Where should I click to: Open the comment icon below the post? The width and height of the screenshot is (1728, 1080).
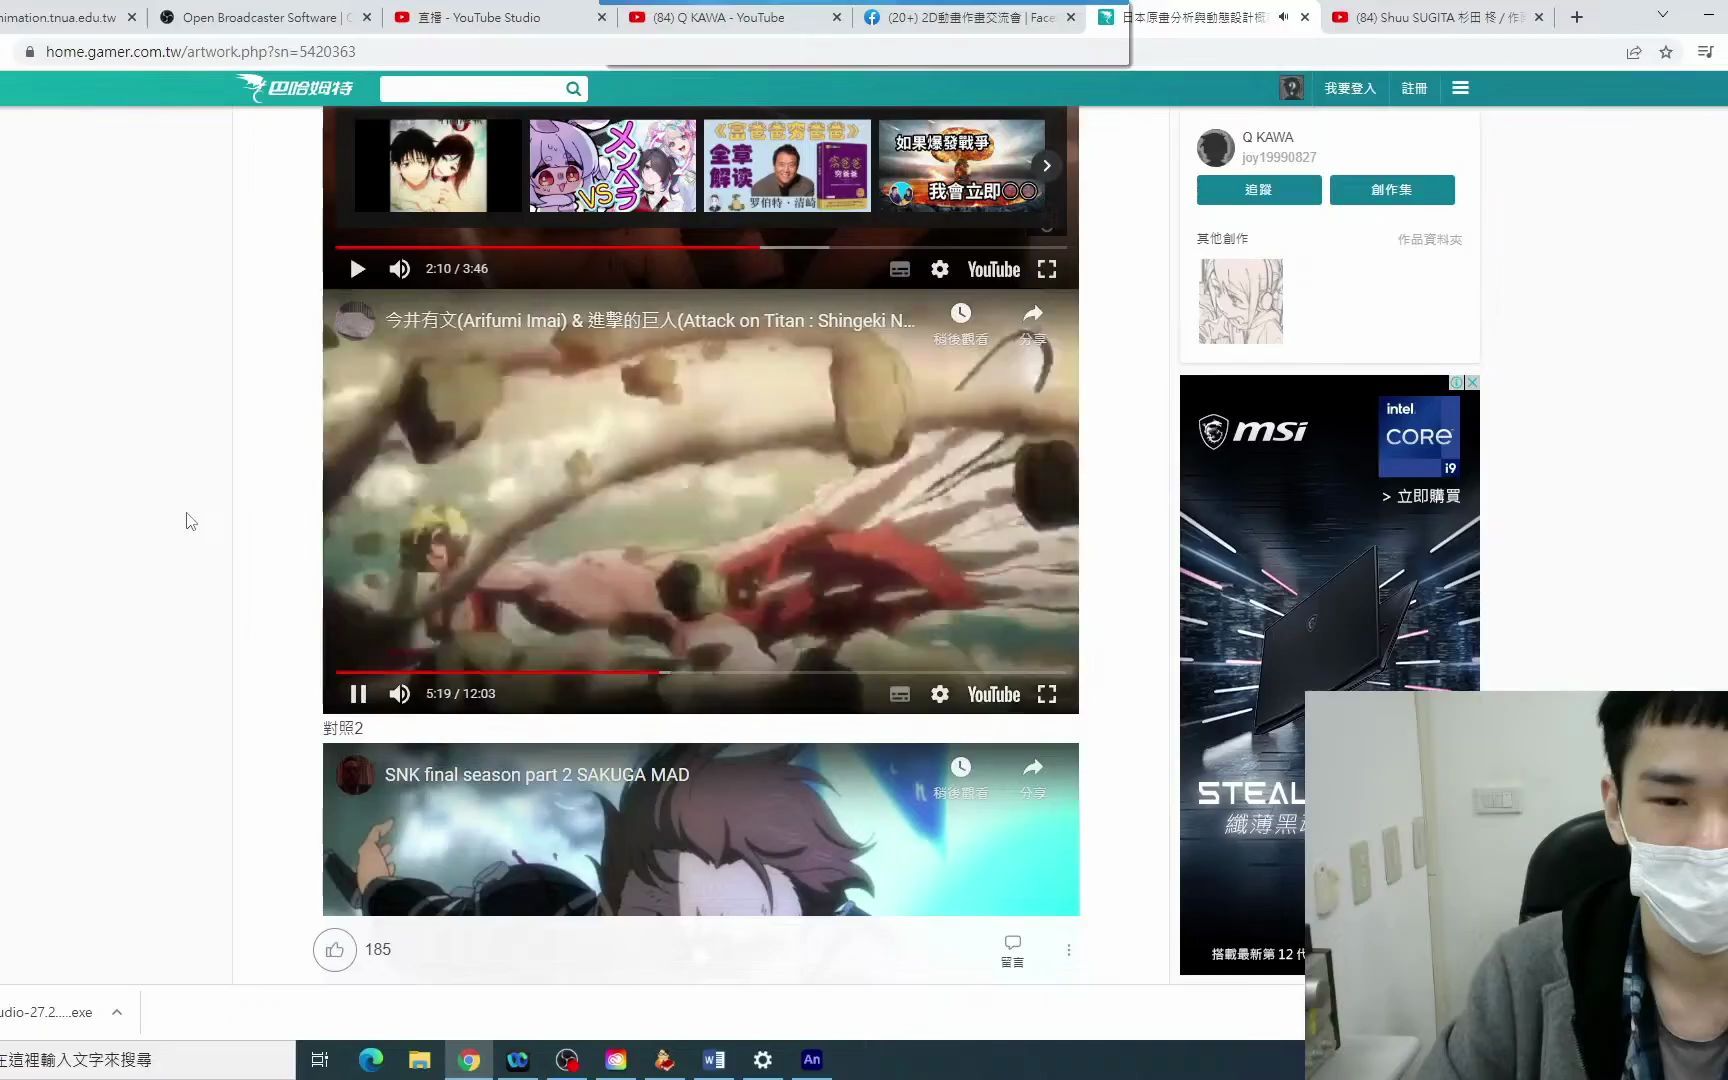[x=1012, y=949]
